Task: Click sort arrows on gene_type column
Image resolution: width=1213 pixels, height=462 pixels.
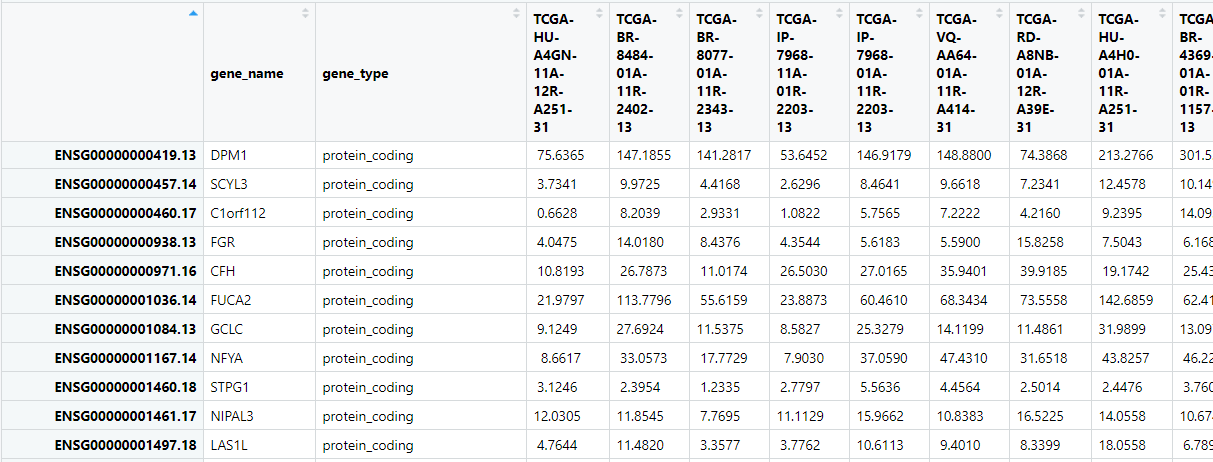Action: (516, 13)
